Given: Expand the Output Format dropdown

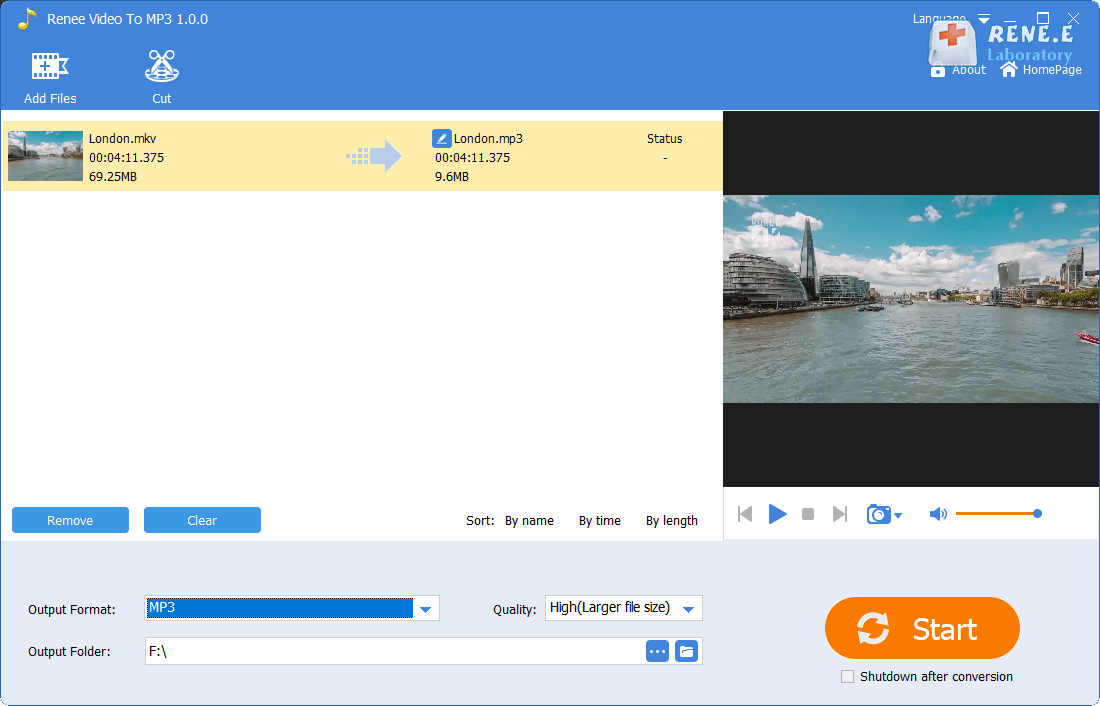Looking at the screenshot, I should coord(426,609).
